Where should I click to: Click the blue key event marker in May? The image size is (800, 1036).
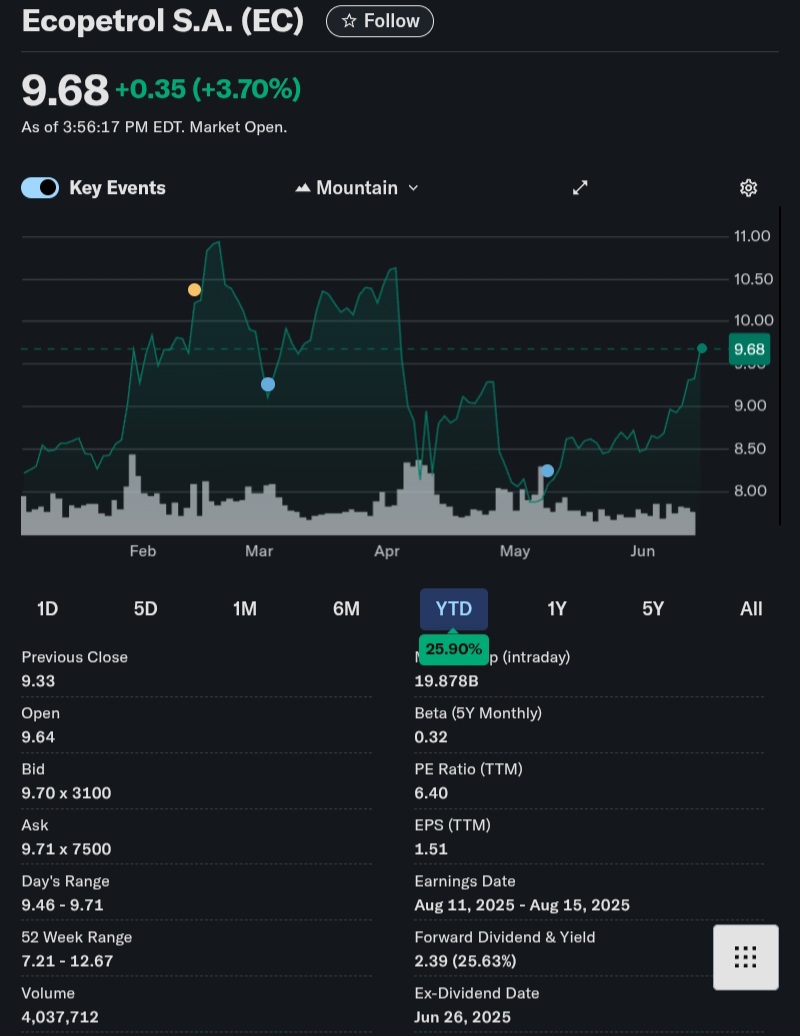tap(547, 470)
